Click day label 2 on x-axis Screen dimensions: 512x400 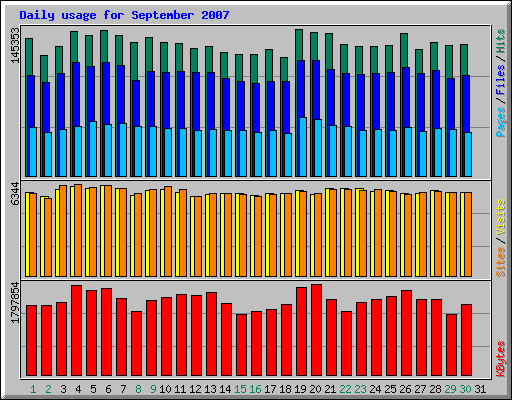pos(48,389)
